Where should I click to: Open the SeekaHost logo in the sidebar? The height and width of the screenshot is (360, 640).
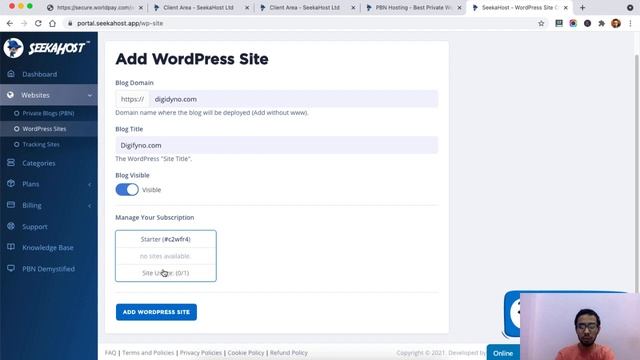click(46, 48)
